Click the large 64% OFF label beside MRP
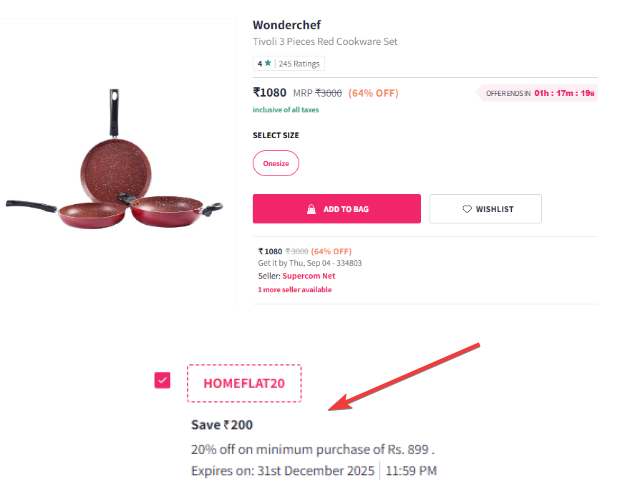 click(374, 93)
